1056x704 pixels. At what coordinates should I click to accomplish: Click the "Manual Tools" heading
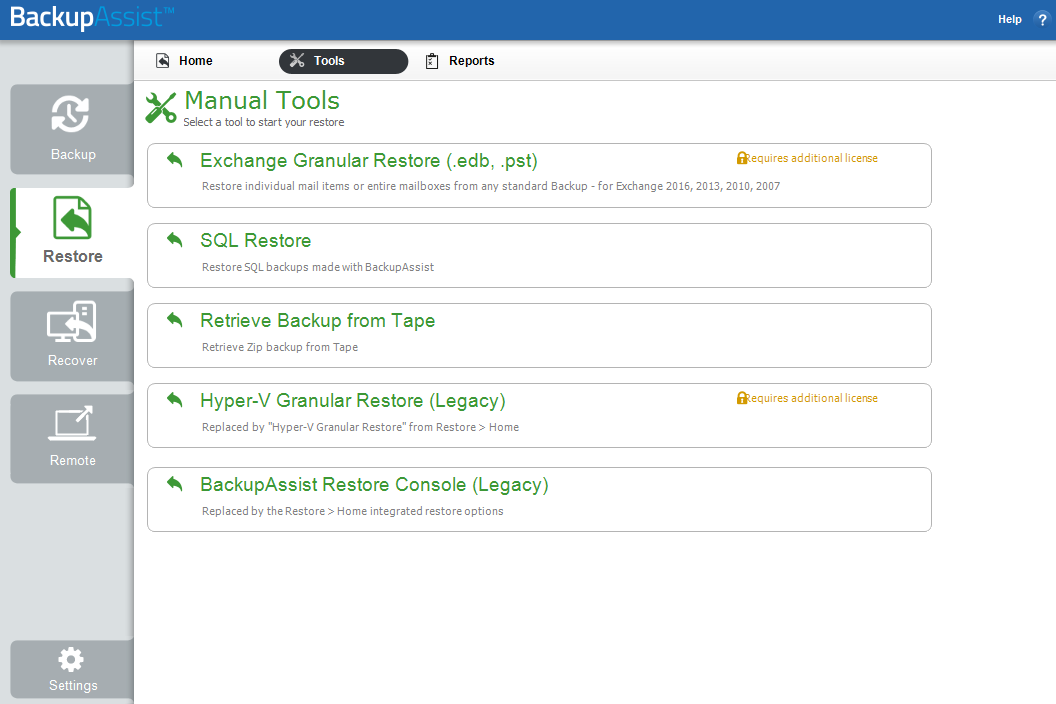[x=262, y=101]
